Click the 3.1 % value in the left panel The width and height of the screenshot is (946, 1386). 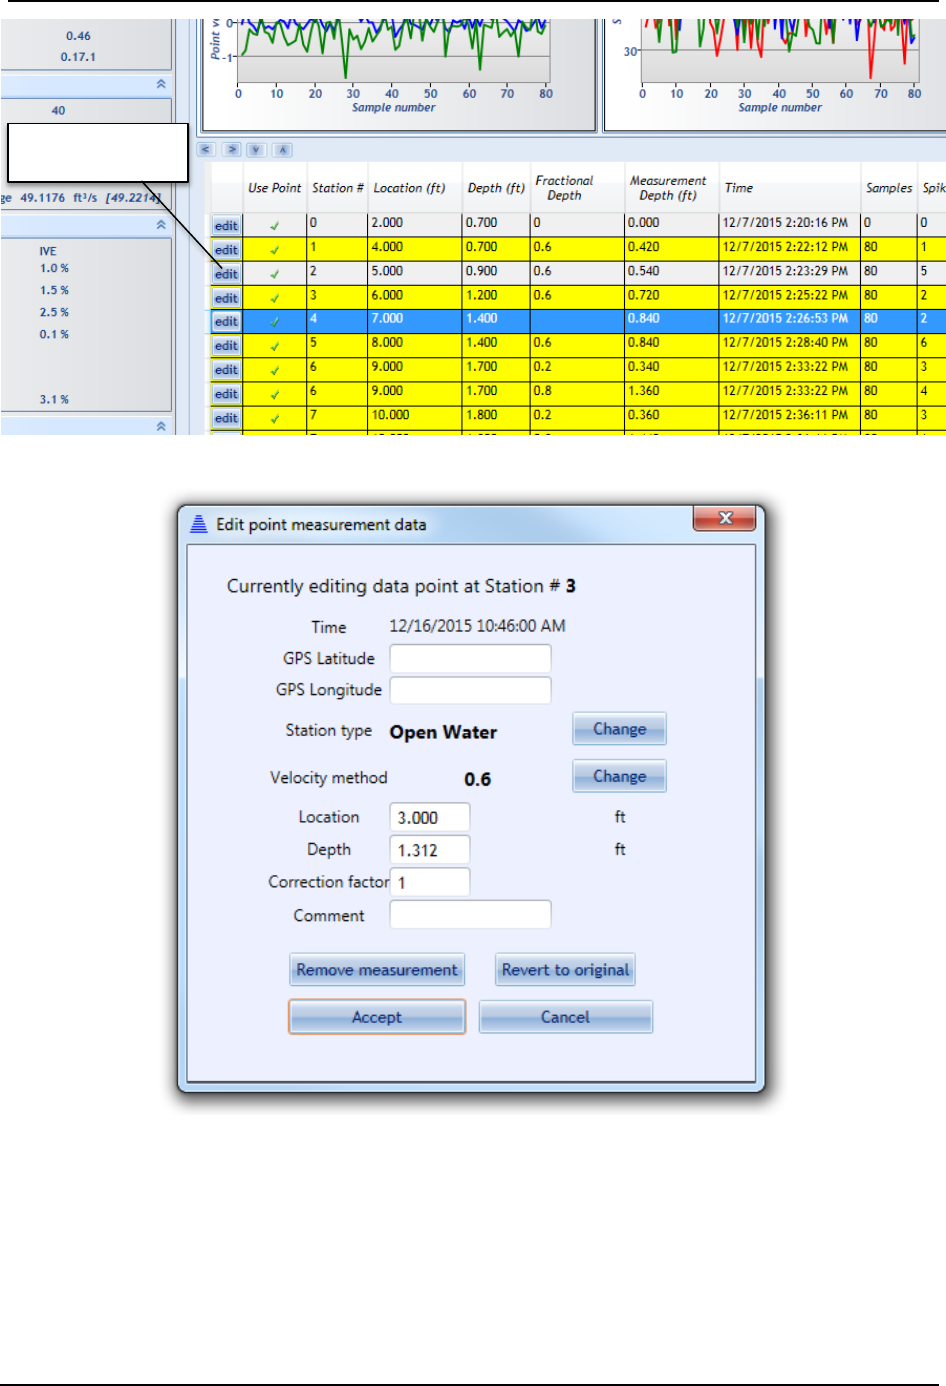point(54,399)
